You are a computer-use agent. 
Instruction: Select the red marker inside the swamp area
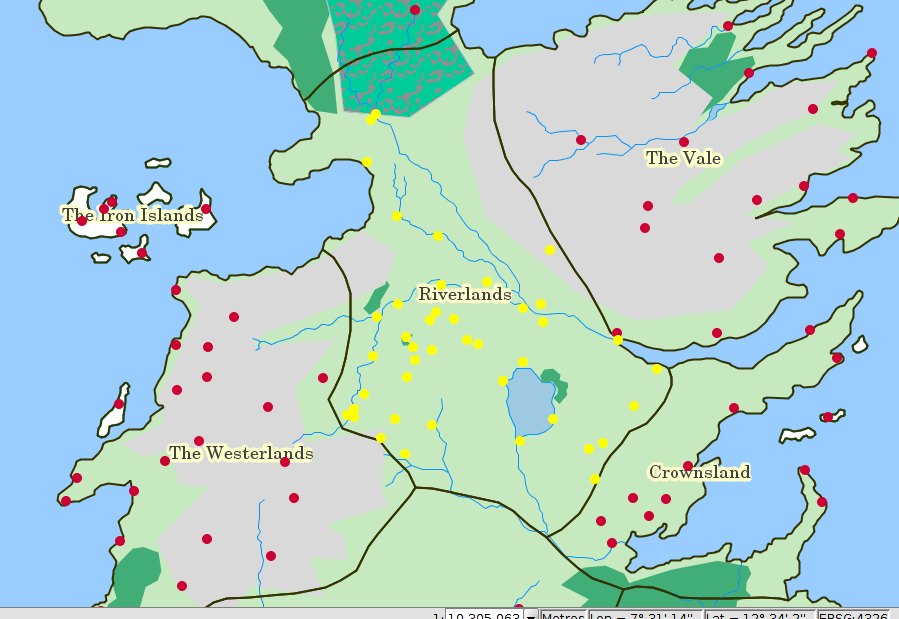click(415, 10)
